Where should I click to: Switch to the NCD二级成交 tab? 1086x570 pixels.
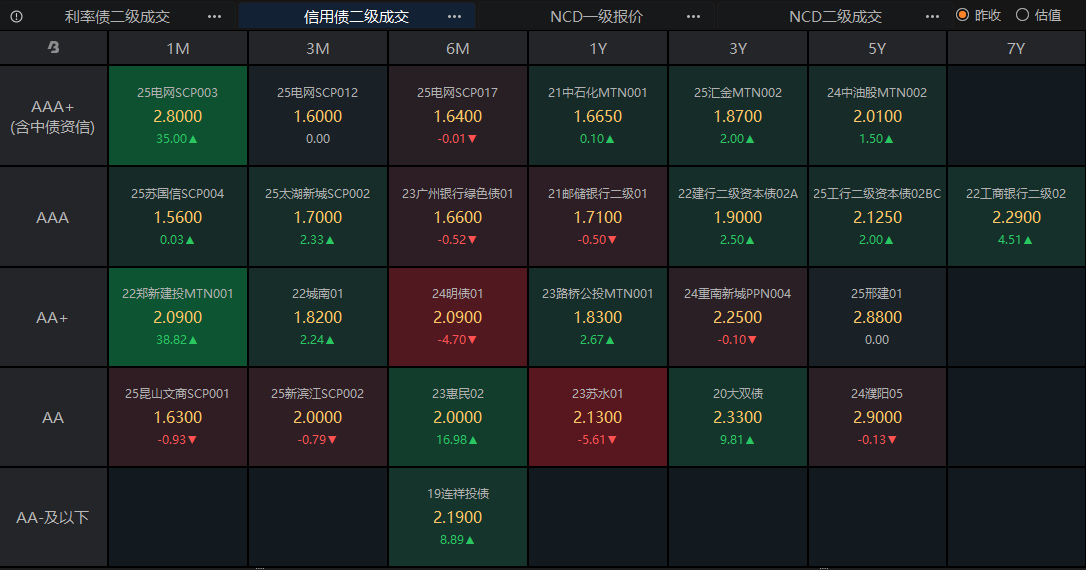click(x=835, y=17)
